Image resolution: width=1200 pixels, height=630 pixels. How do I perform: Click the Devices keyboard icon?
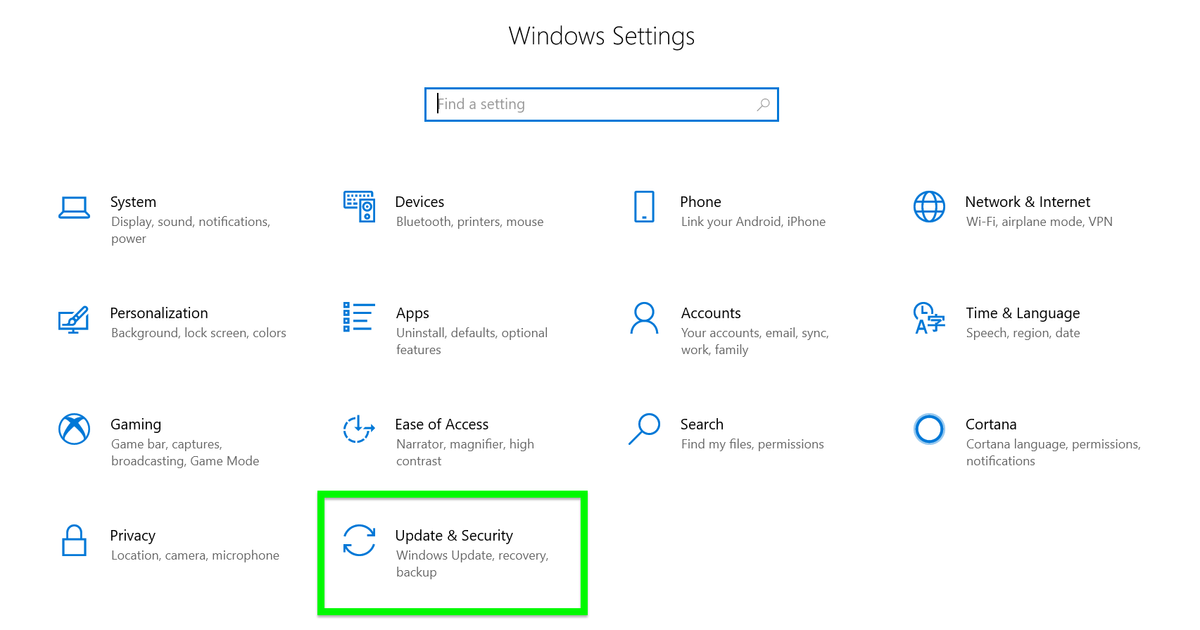click(359, 208)
